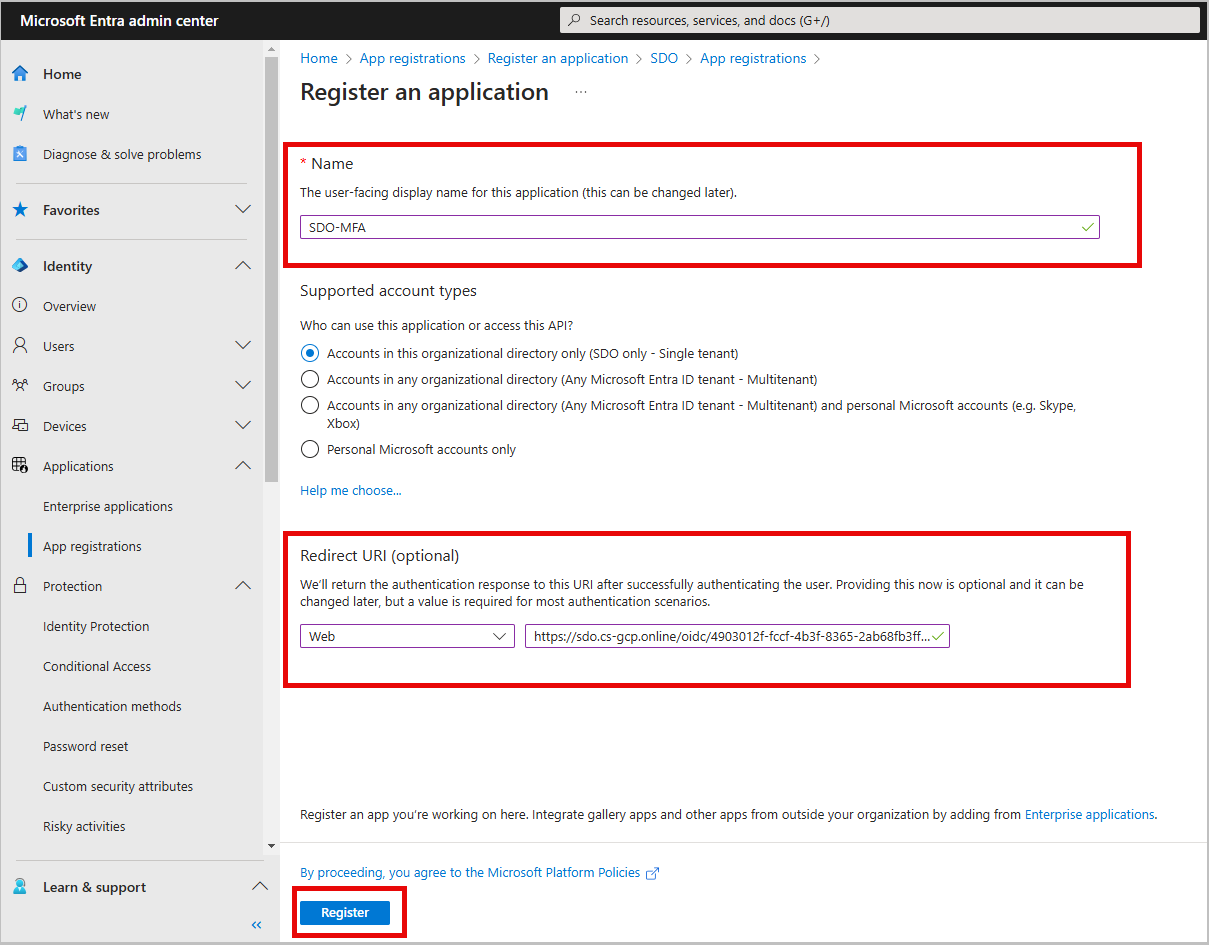Open the Web platform type dropdown
The width and height of the screenshot is (1209, 945).
click(x=407, y=636)
